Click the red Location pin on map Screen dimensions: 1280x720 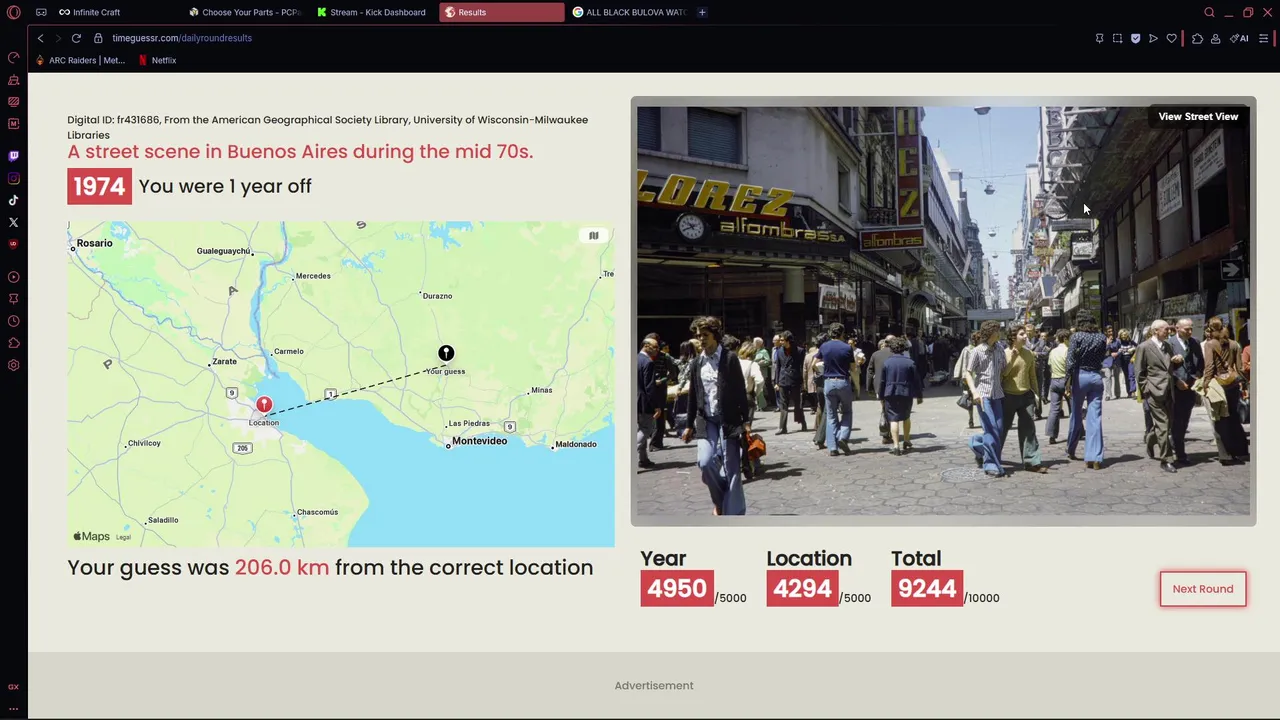[264, 405]
